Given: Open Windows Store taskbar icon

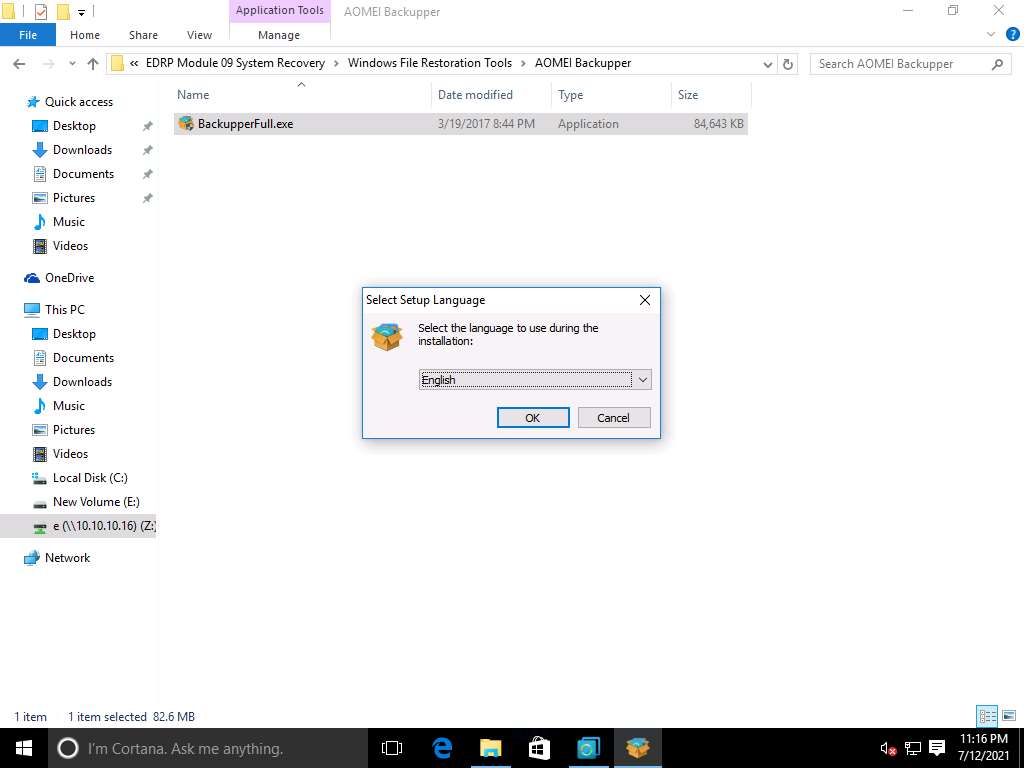Looking at the screenshot, I should 539,748.
